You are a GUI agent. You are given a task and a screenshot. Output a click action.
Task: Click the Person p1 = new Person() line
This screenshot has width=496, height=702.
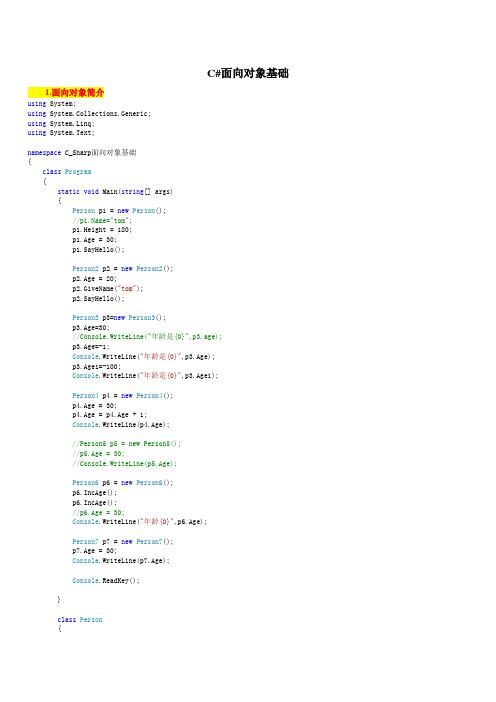coord(119,211)
